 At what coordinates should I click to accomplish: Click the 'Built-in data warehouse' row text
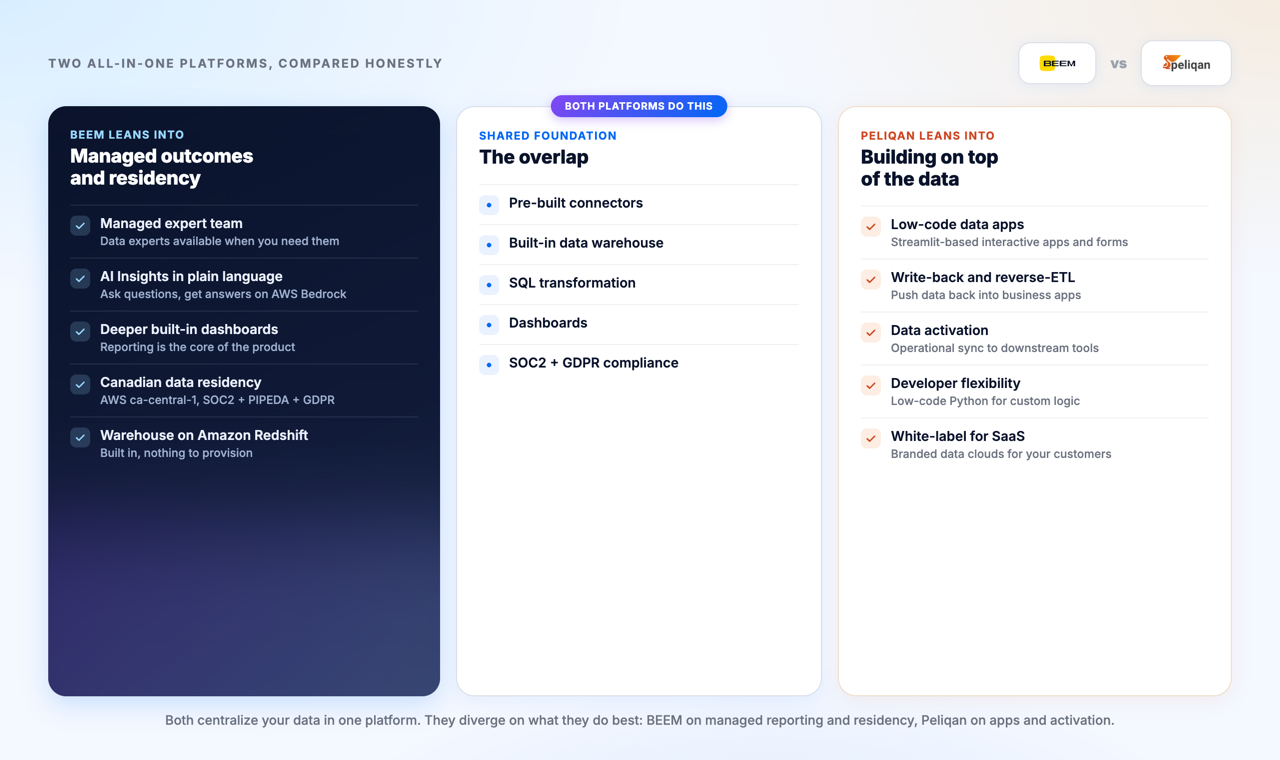tap(586, 243)
